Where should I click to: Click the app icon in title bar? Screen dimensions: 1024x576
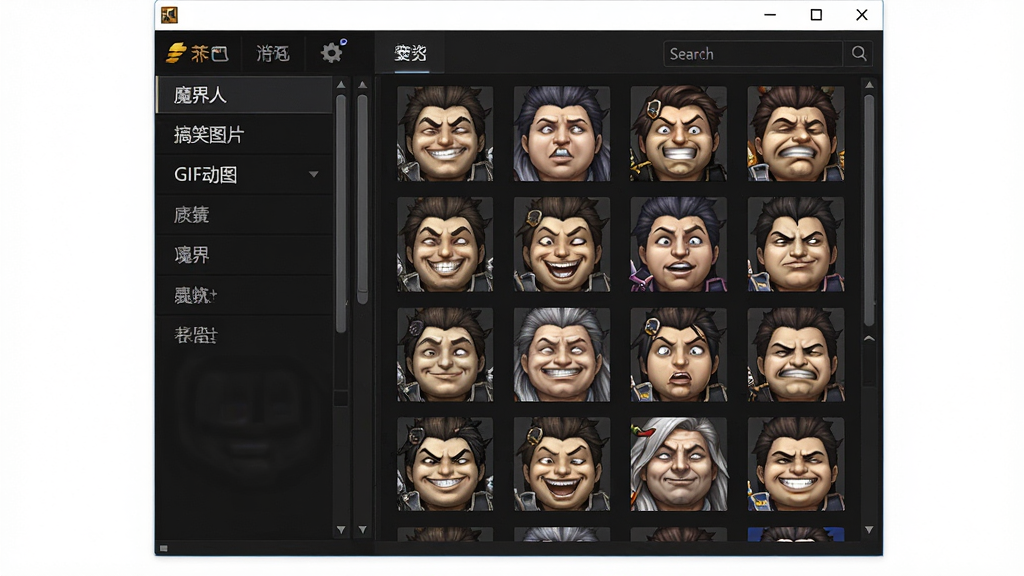point(169,15)
